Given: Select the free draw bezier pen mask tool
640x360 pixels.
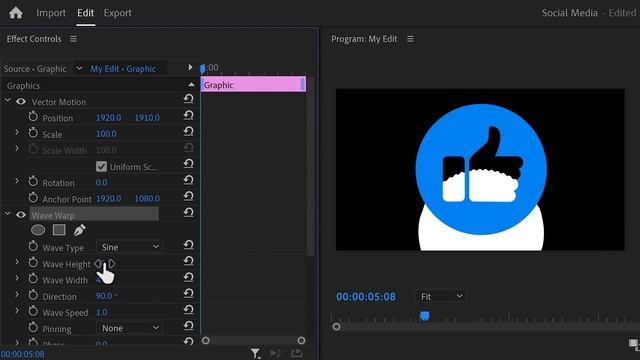Looking at the screenshot, I should point(79,230).
